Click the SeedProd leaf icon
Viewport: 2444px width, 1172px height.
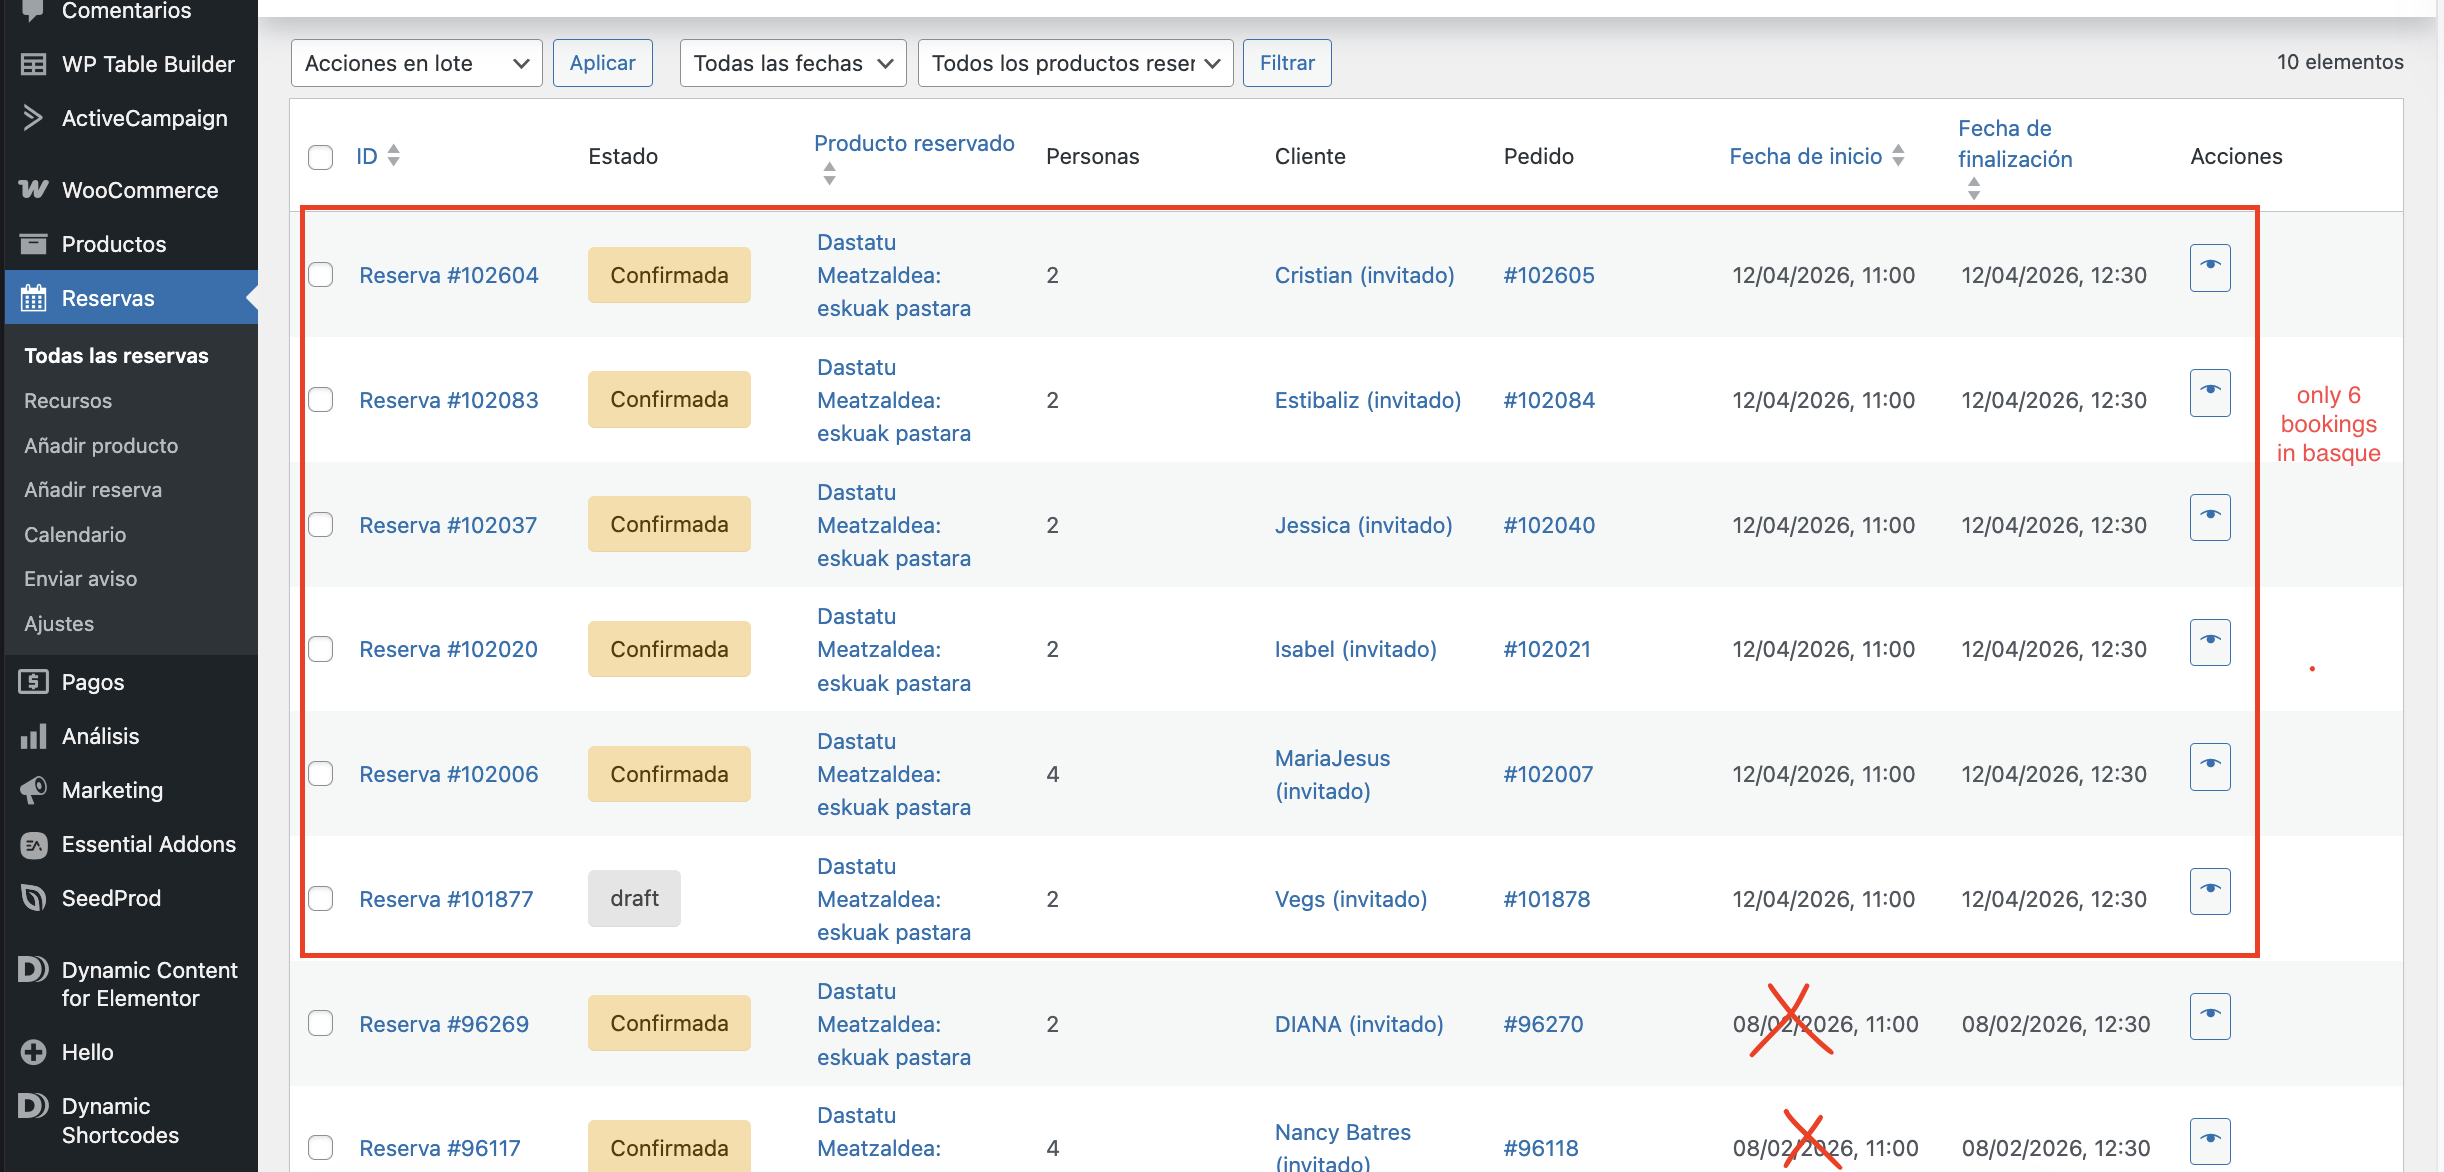33,898
